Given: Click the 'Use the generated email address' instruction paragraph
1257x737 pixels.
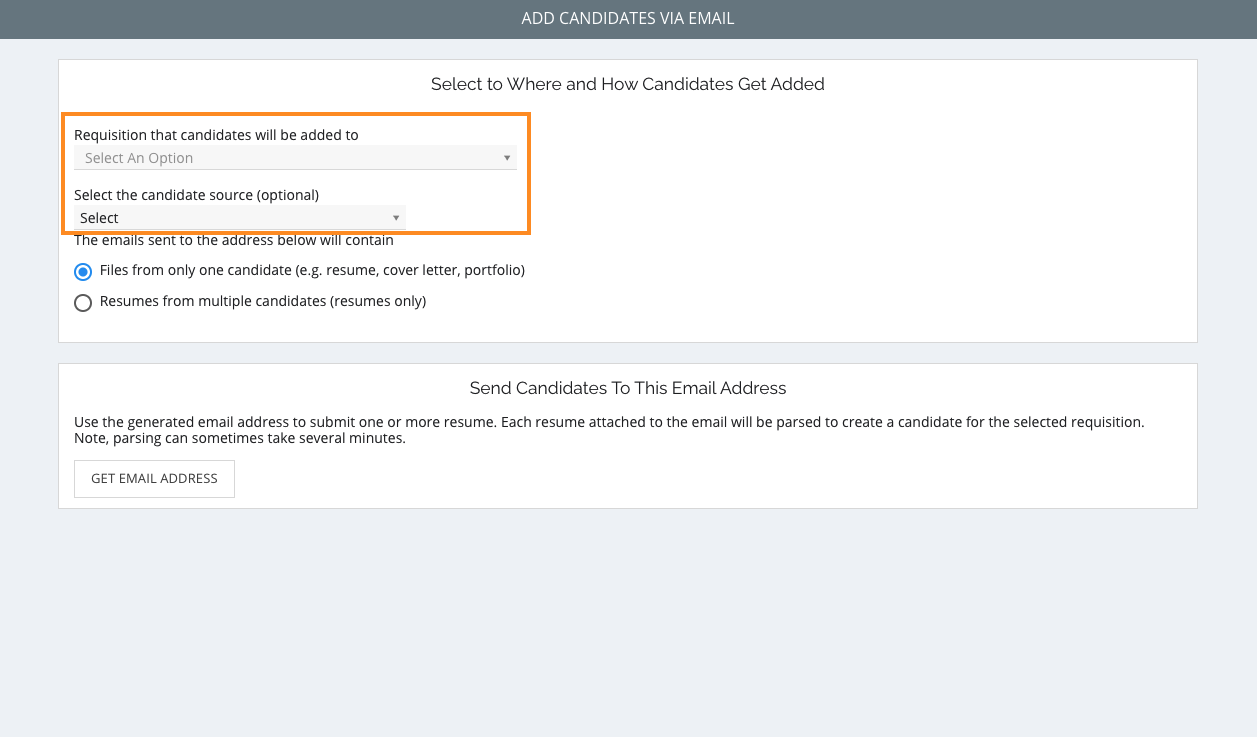Looking at the screenshot, I should tap(609, 422).
